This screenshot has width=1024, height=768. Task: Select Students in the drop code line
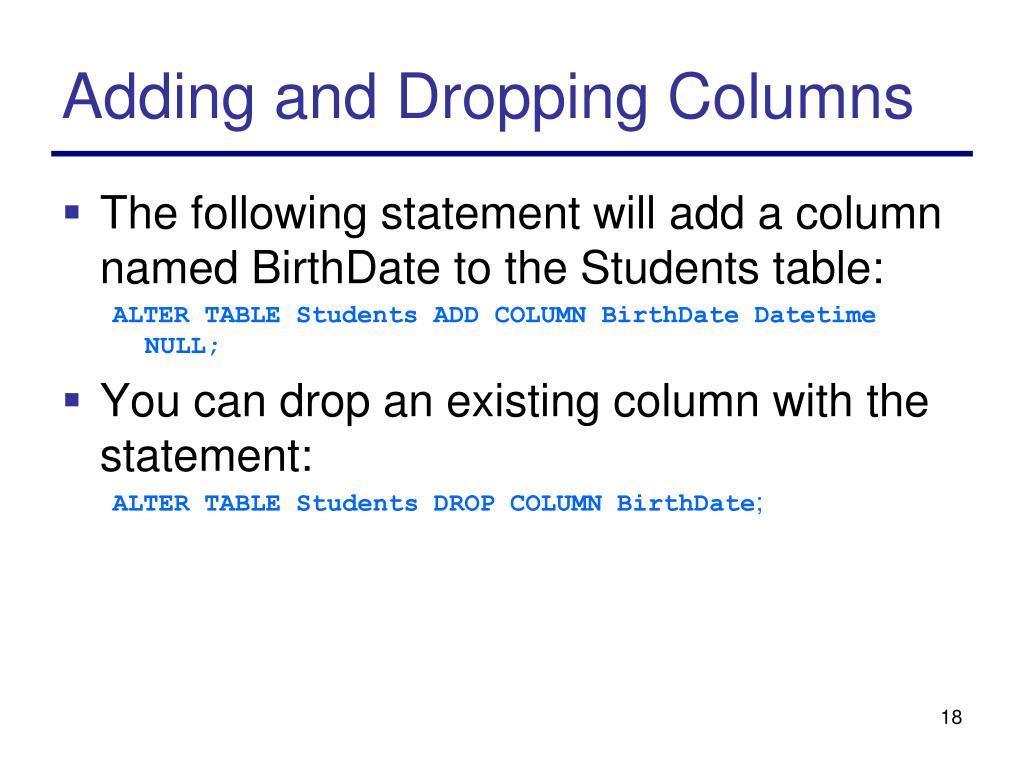[357, 504]
